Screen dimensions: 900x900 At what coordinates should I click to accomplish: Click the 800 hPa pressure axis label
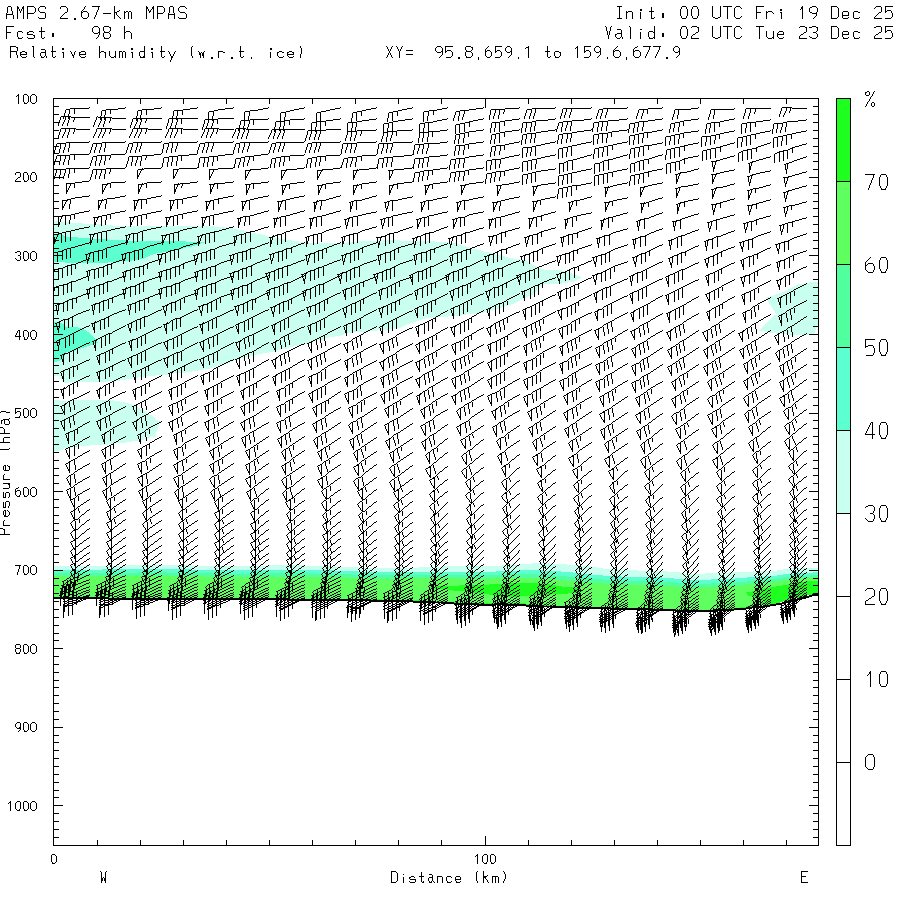coord(26,649)
